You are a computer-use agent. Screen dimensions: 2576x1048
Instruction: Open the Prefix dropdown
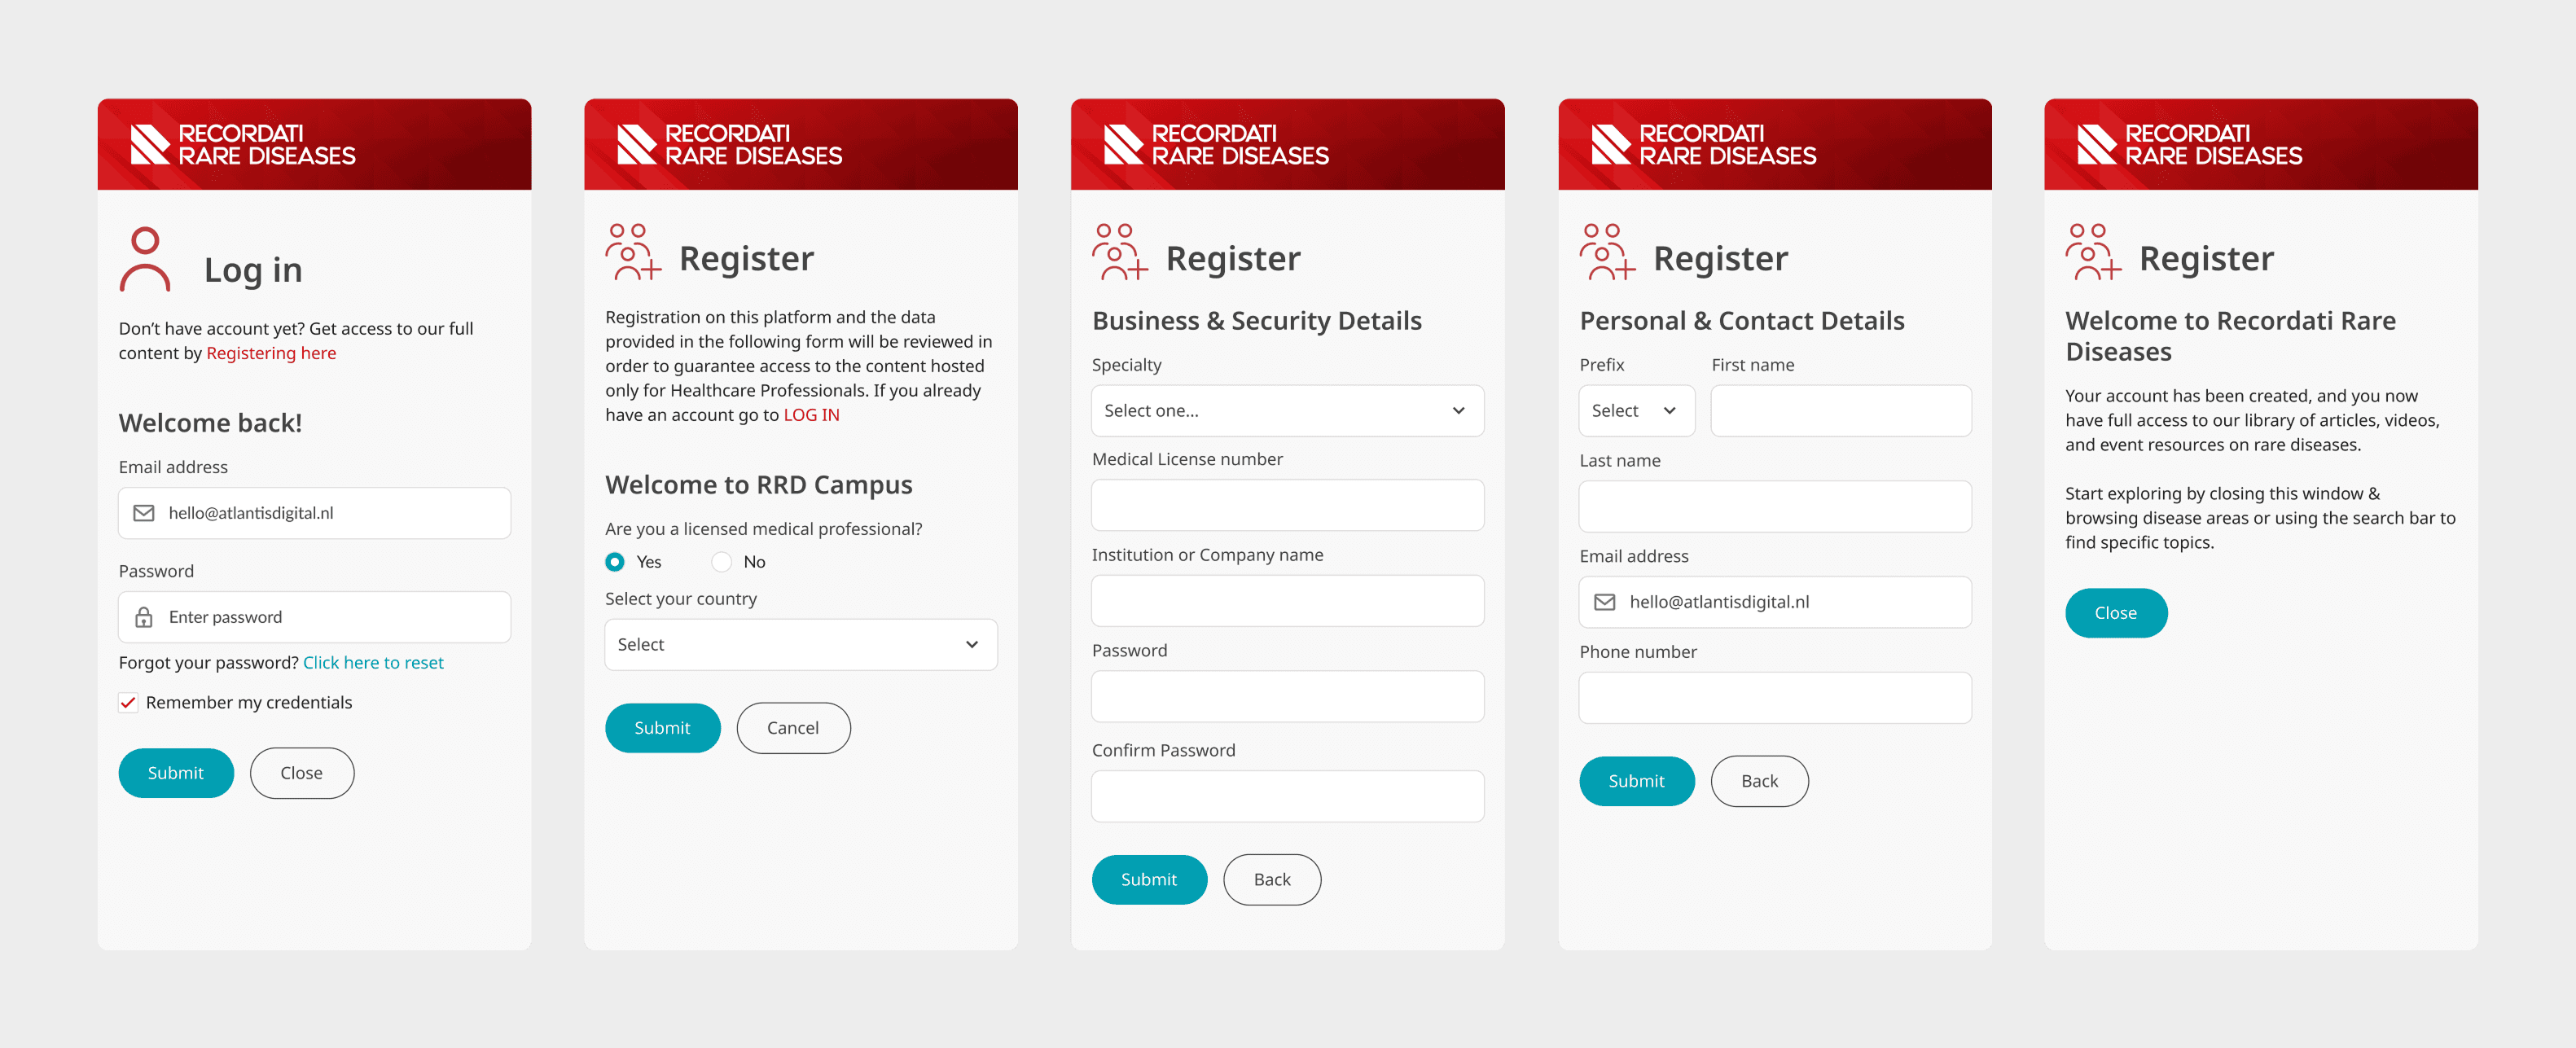coord(1635,410)
